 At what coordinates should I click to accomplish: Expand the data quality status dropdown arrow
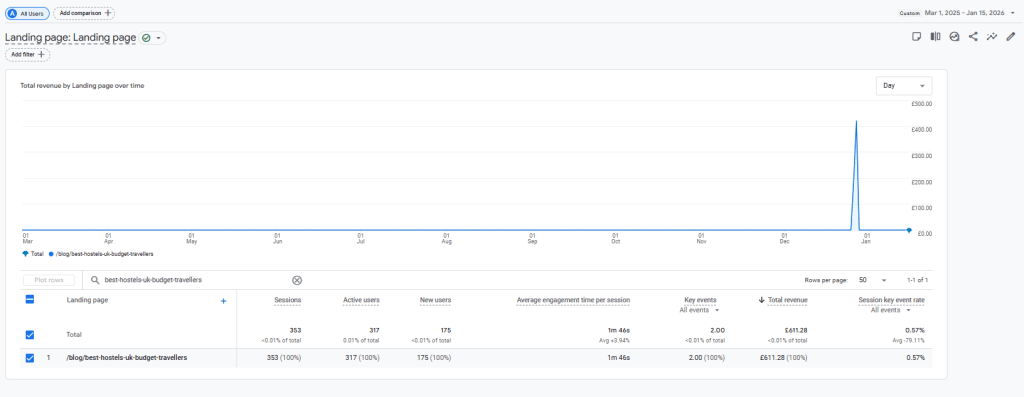point(159,39)
